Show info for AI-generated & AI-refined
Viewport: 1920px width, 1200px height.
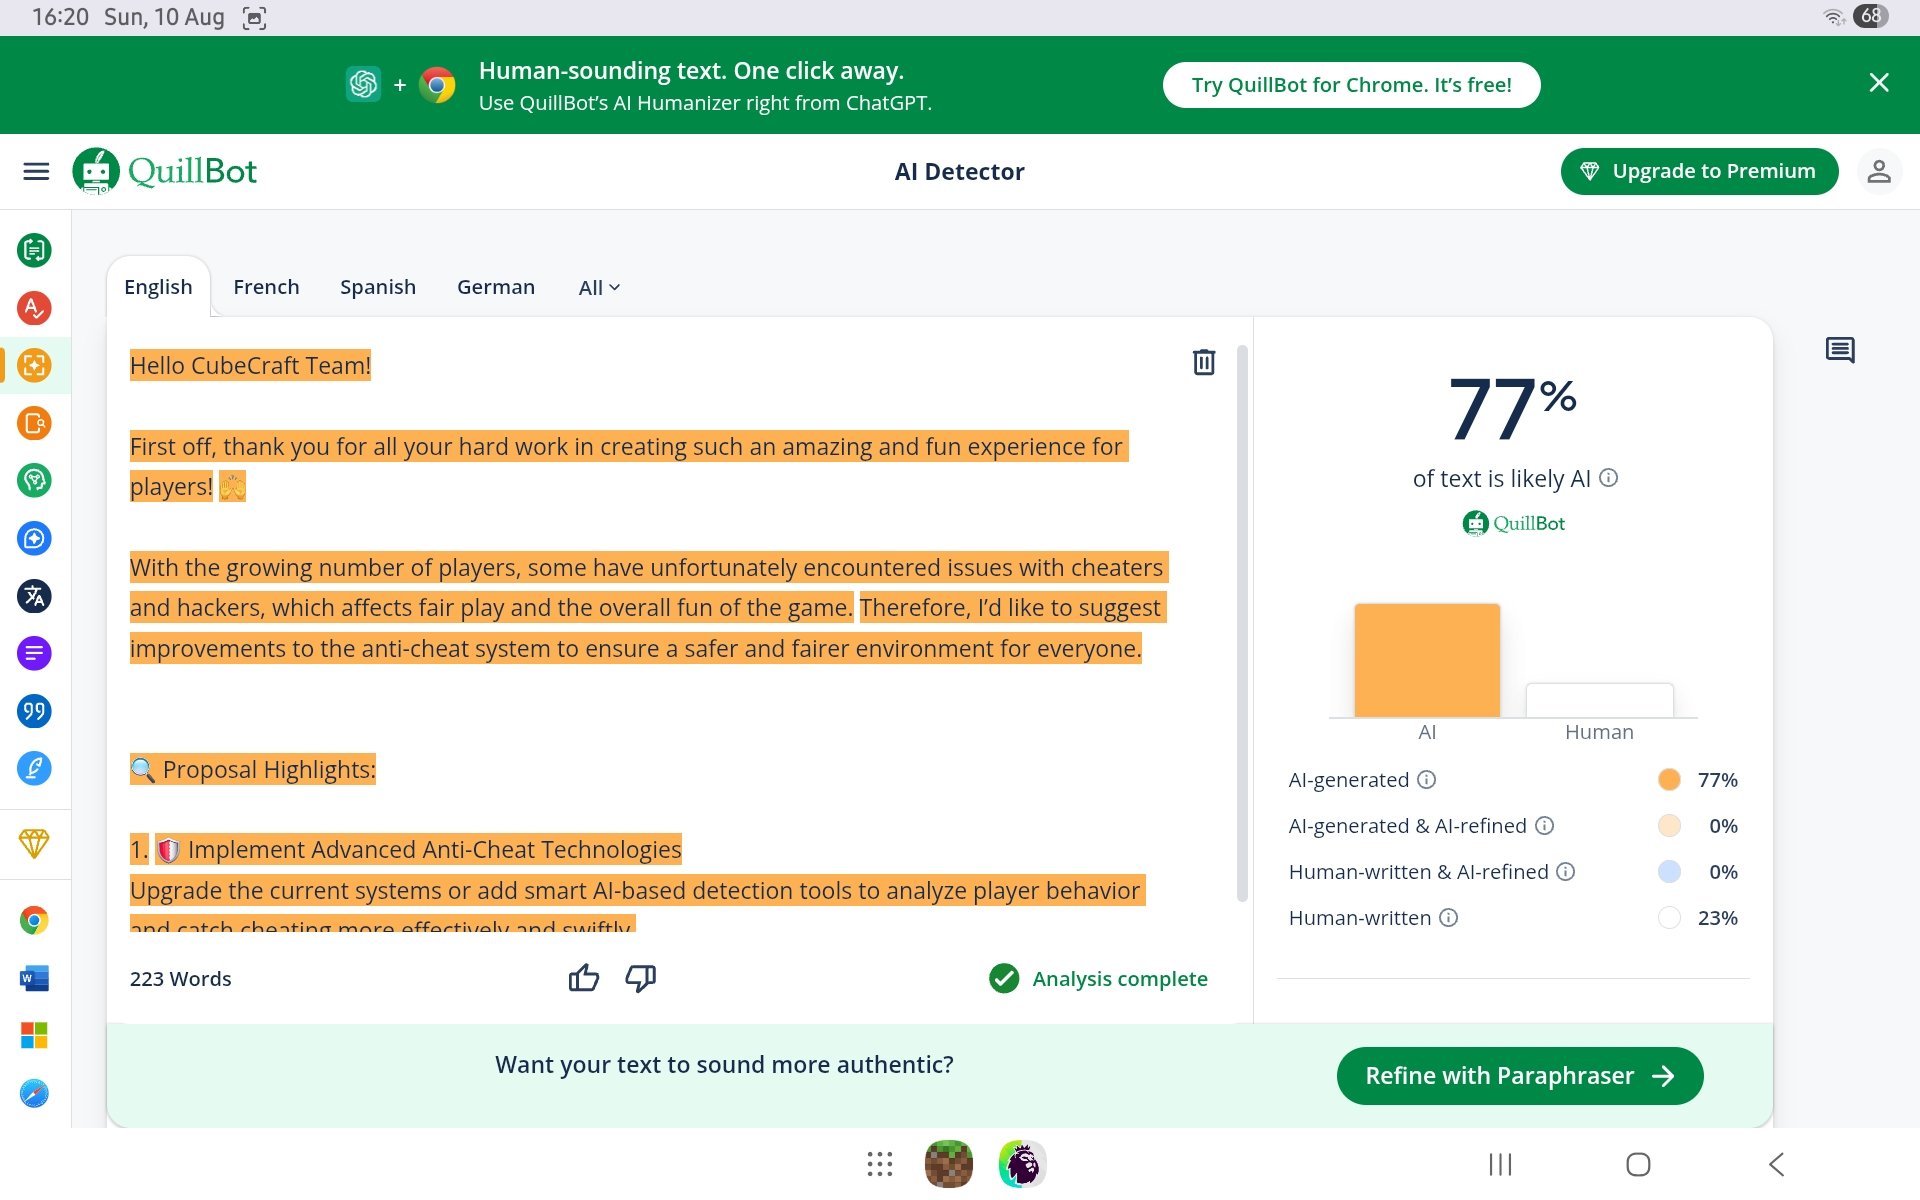pos(1545,826)
